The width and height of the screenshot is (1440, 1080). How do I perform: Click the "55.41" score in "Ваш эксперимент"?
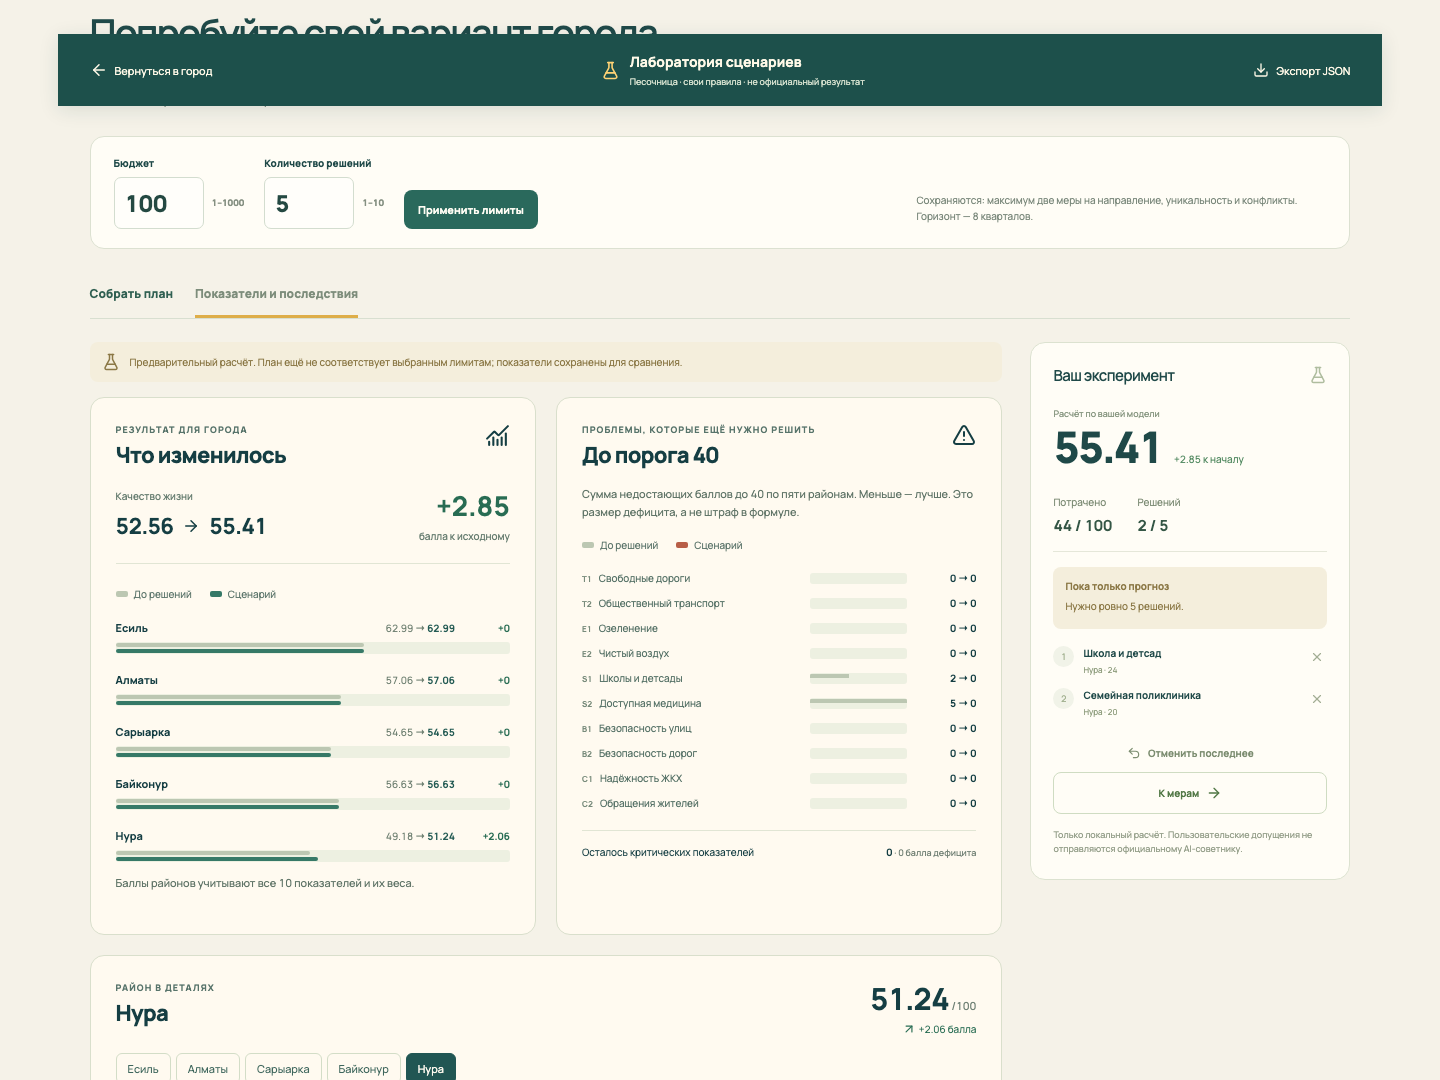tap(1107, 448)
